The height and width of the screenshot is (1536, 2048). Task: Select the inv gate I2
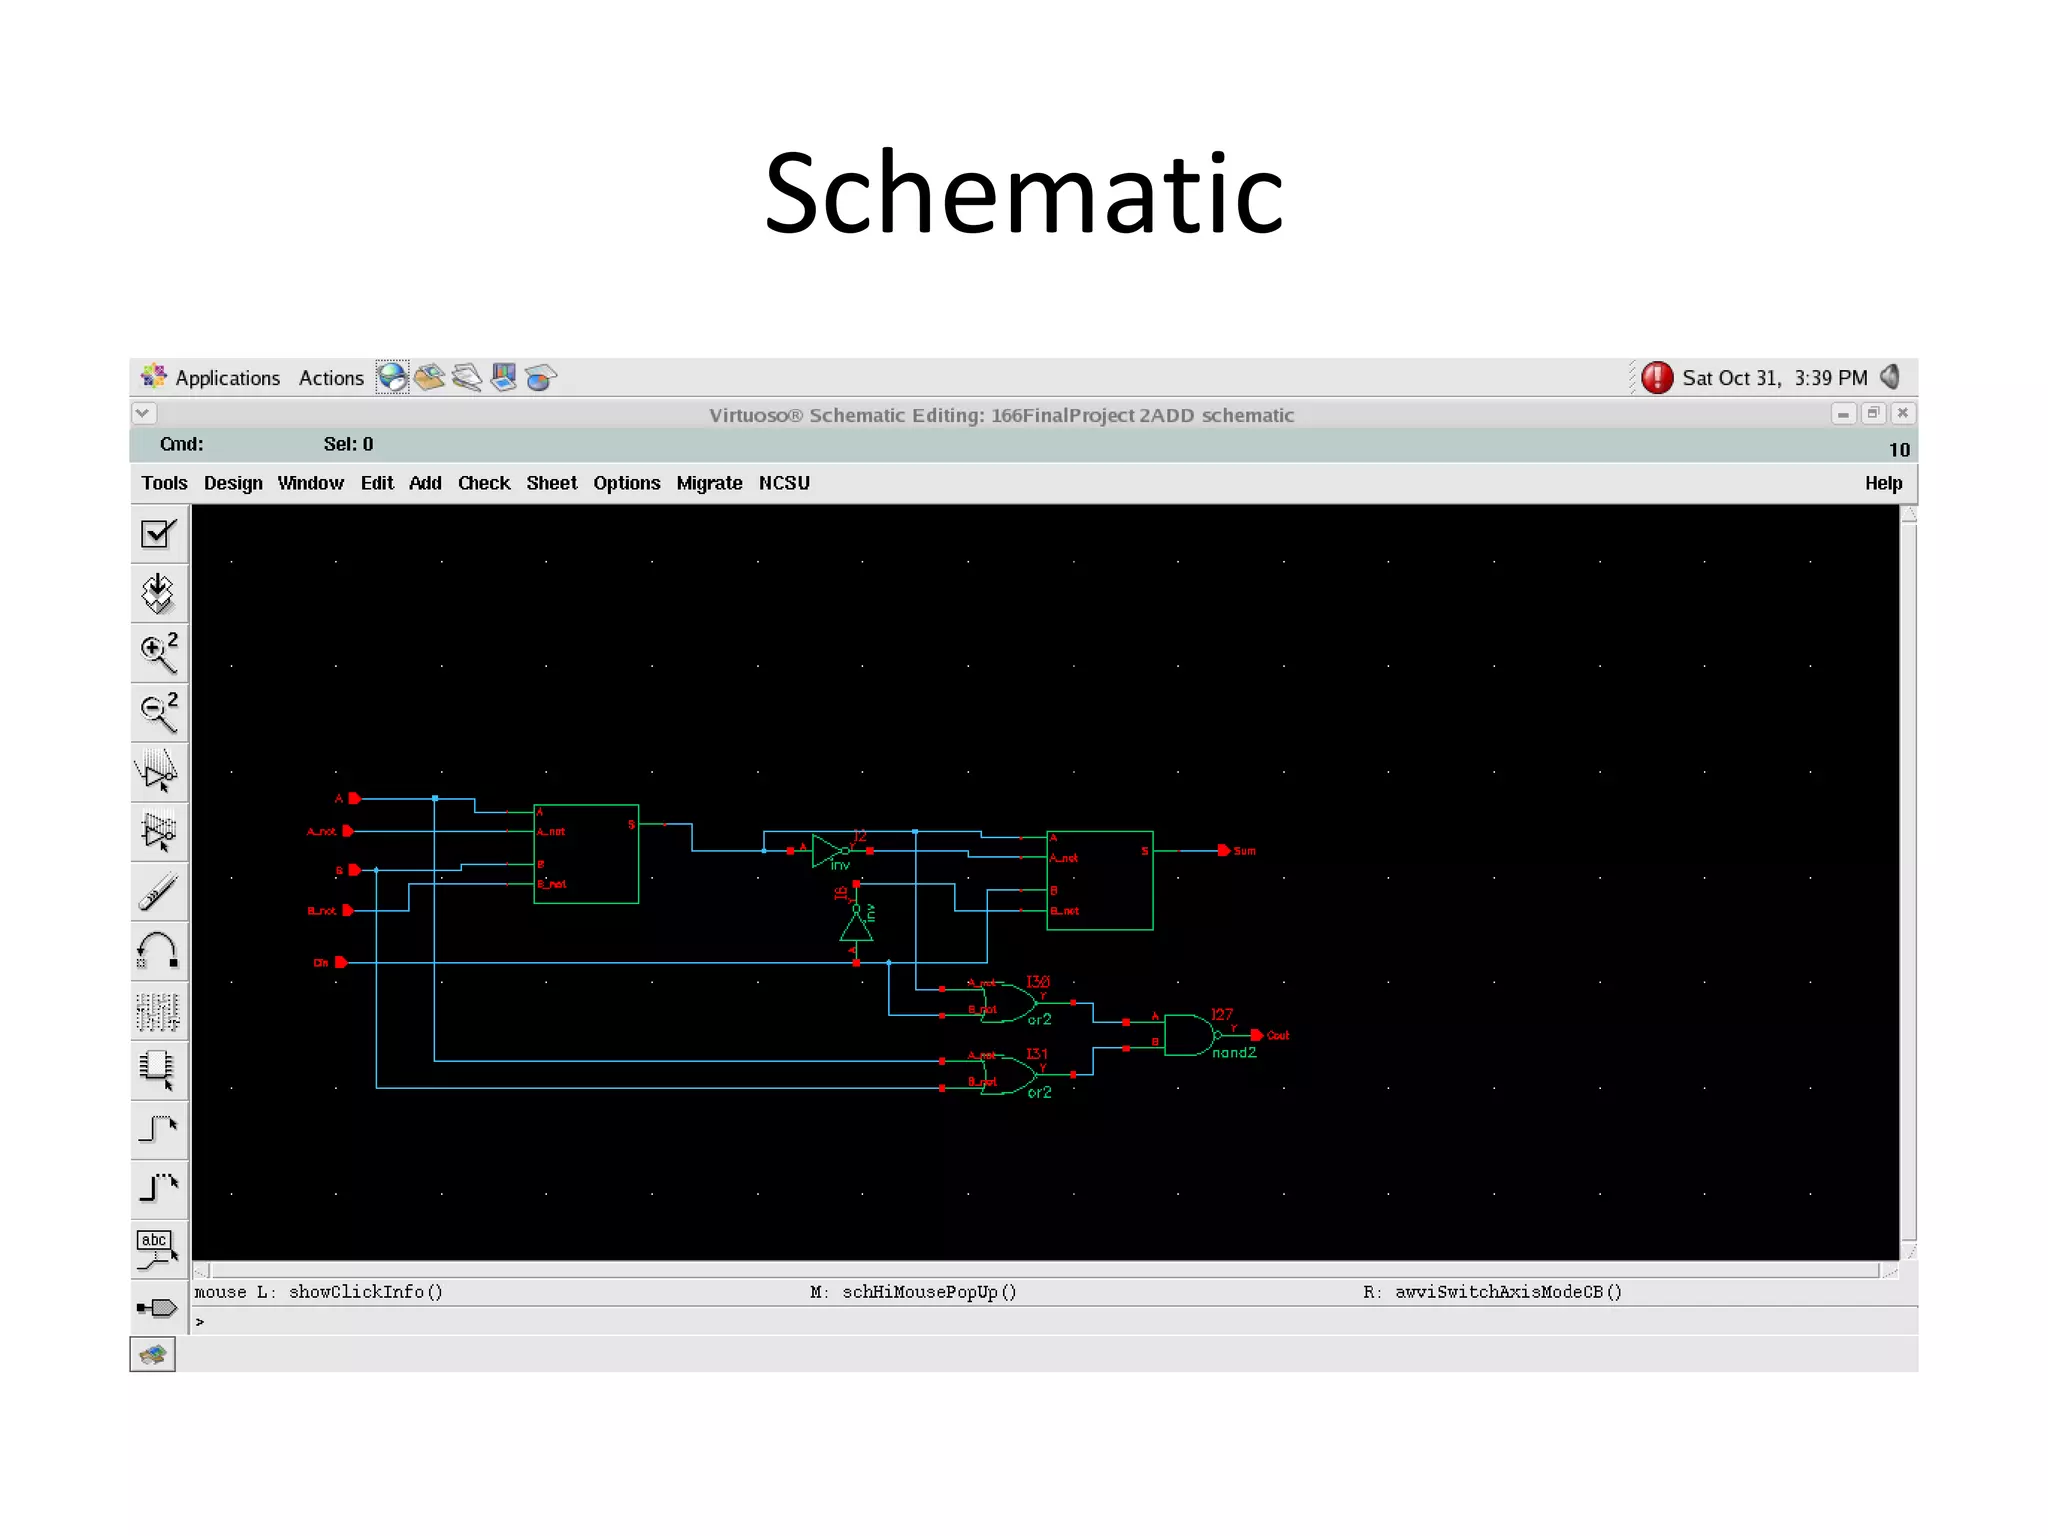pos(830,851)
